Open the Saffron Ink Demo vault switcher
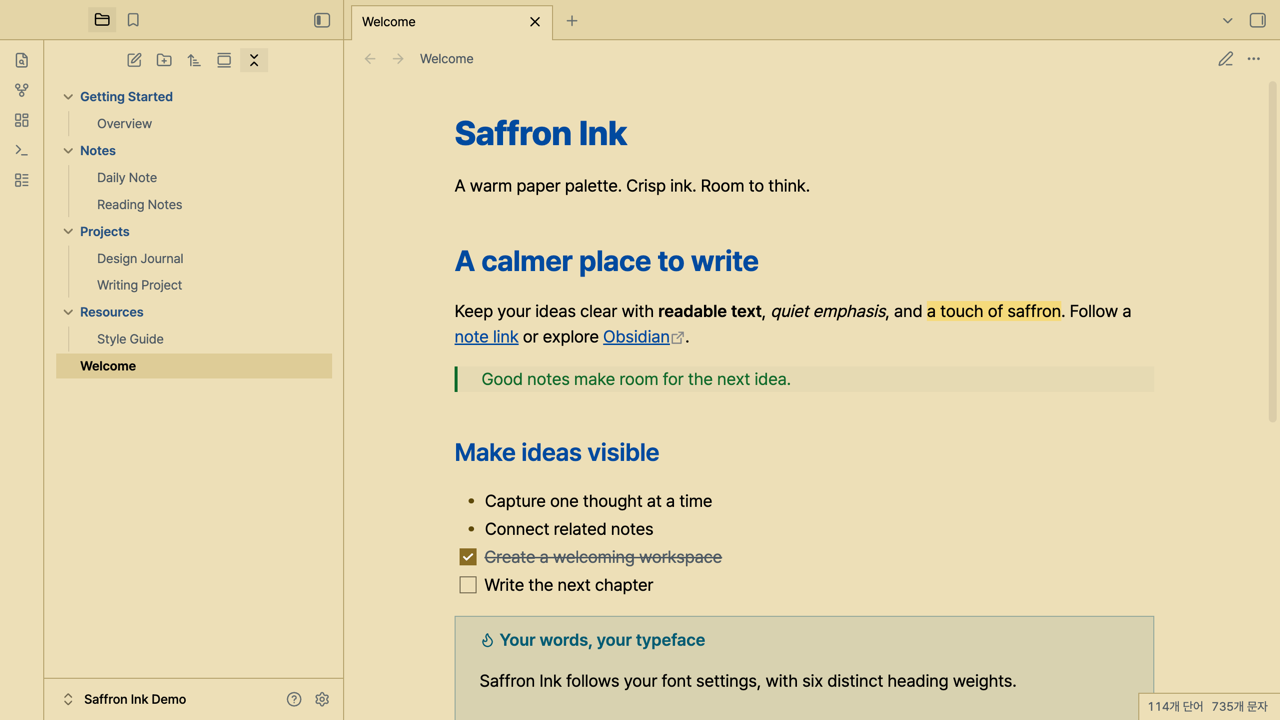The image size is (1280, 720). 124,699
